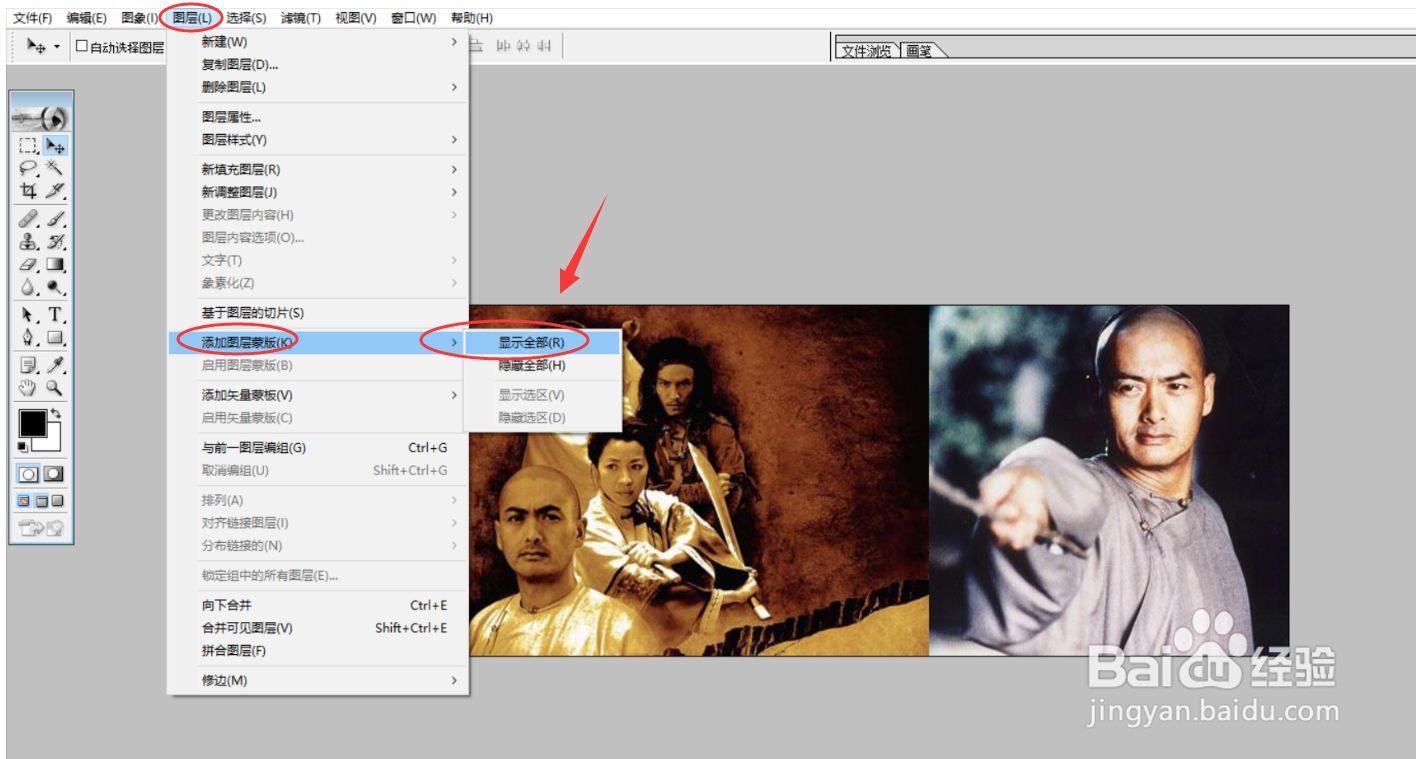
Task: Open 窗口(W) menu
Action: [x=413, y=18]
